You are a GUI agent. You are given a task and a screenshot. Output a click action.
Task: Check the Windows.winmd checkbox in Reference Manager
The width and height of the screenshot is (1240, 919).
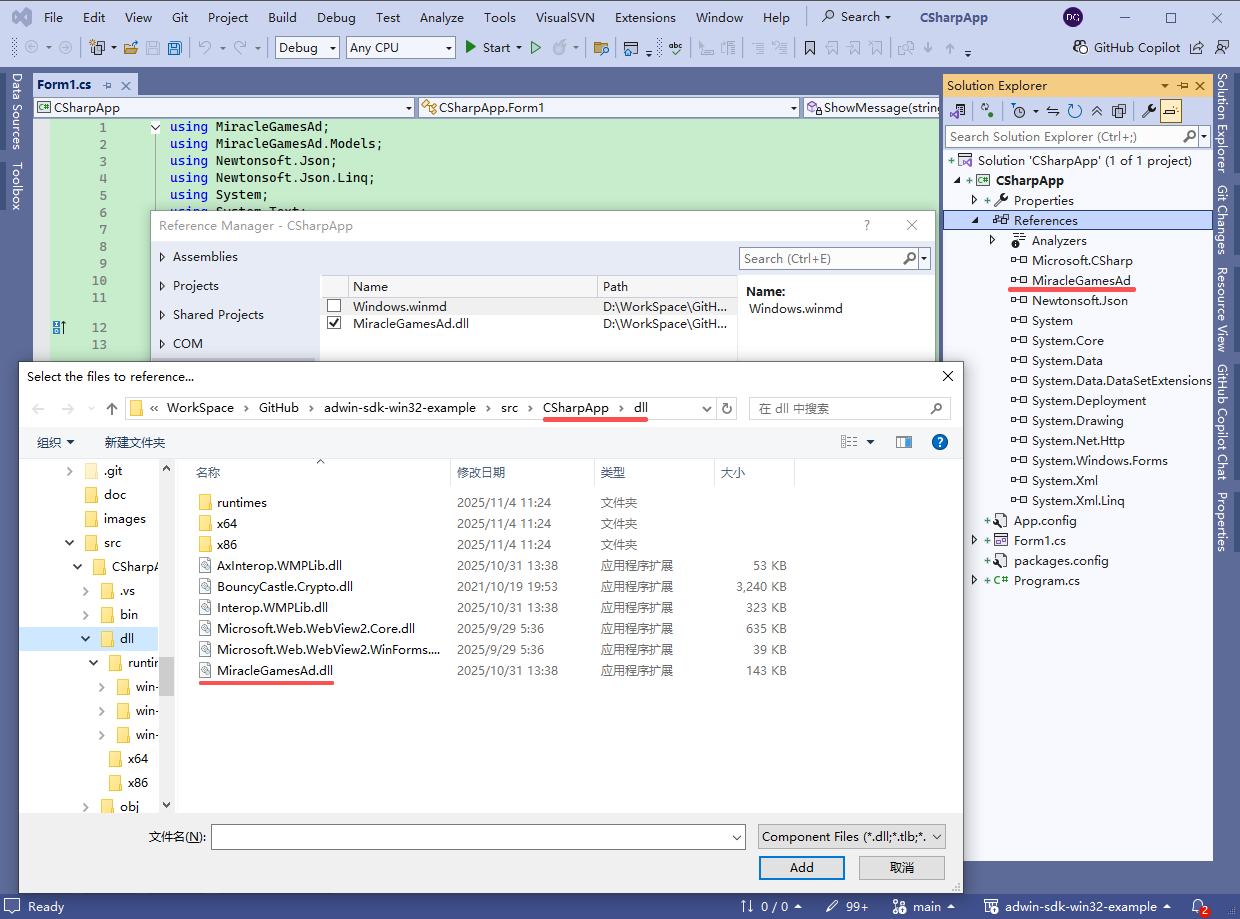point(336,306)
